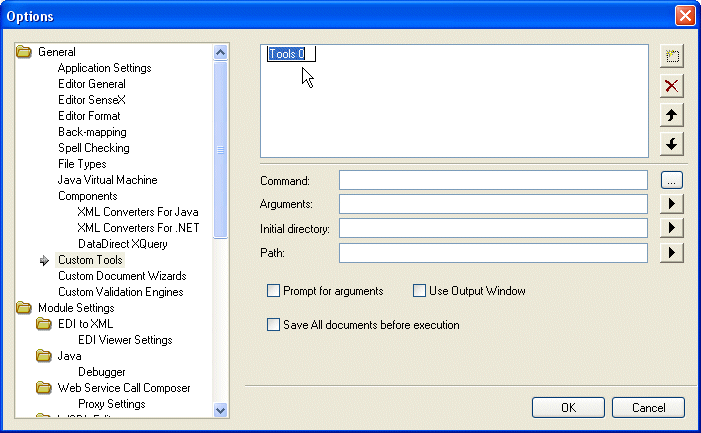The width and height of the screenshot is (701, 433).
Task: Open the Initial directory arrow menu
Action: [672, 228]
